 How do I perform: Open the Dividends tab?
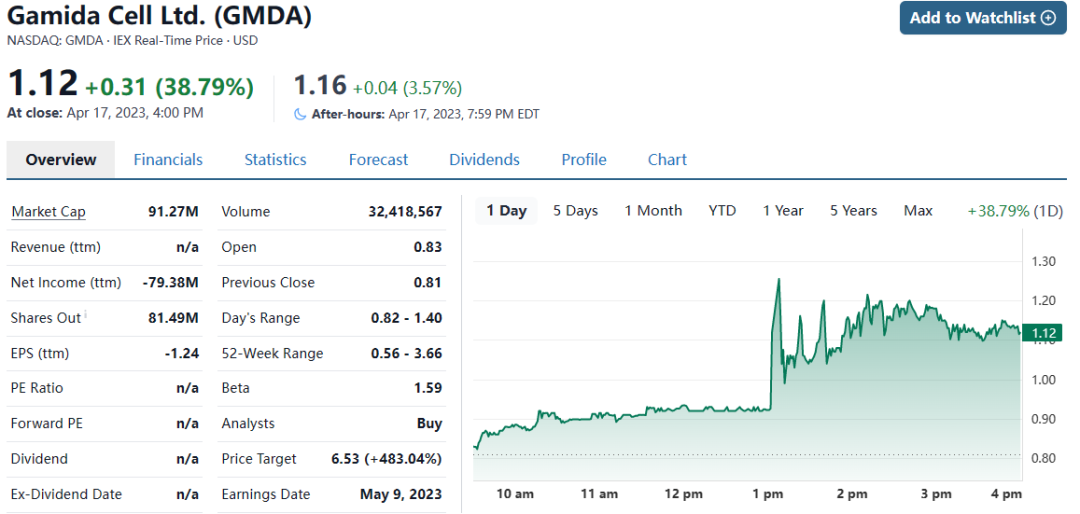pos(484,160)
